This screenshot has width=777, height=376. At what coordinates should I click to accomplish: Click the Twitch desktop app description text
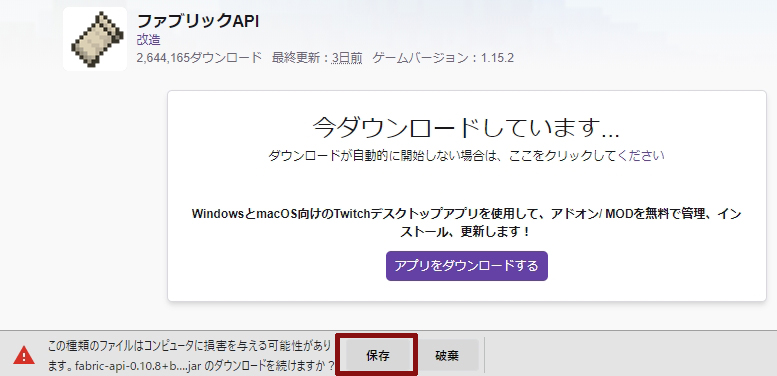tap(466, 222)
